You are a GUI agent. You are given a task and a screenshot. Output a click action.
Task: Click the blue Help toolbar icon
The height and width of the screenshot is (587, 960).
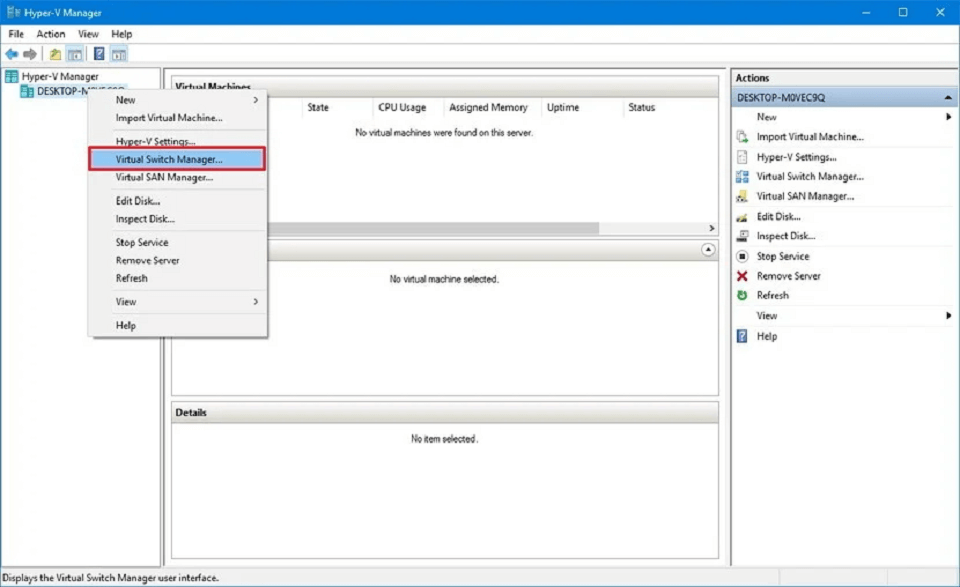tap(99, 54)
